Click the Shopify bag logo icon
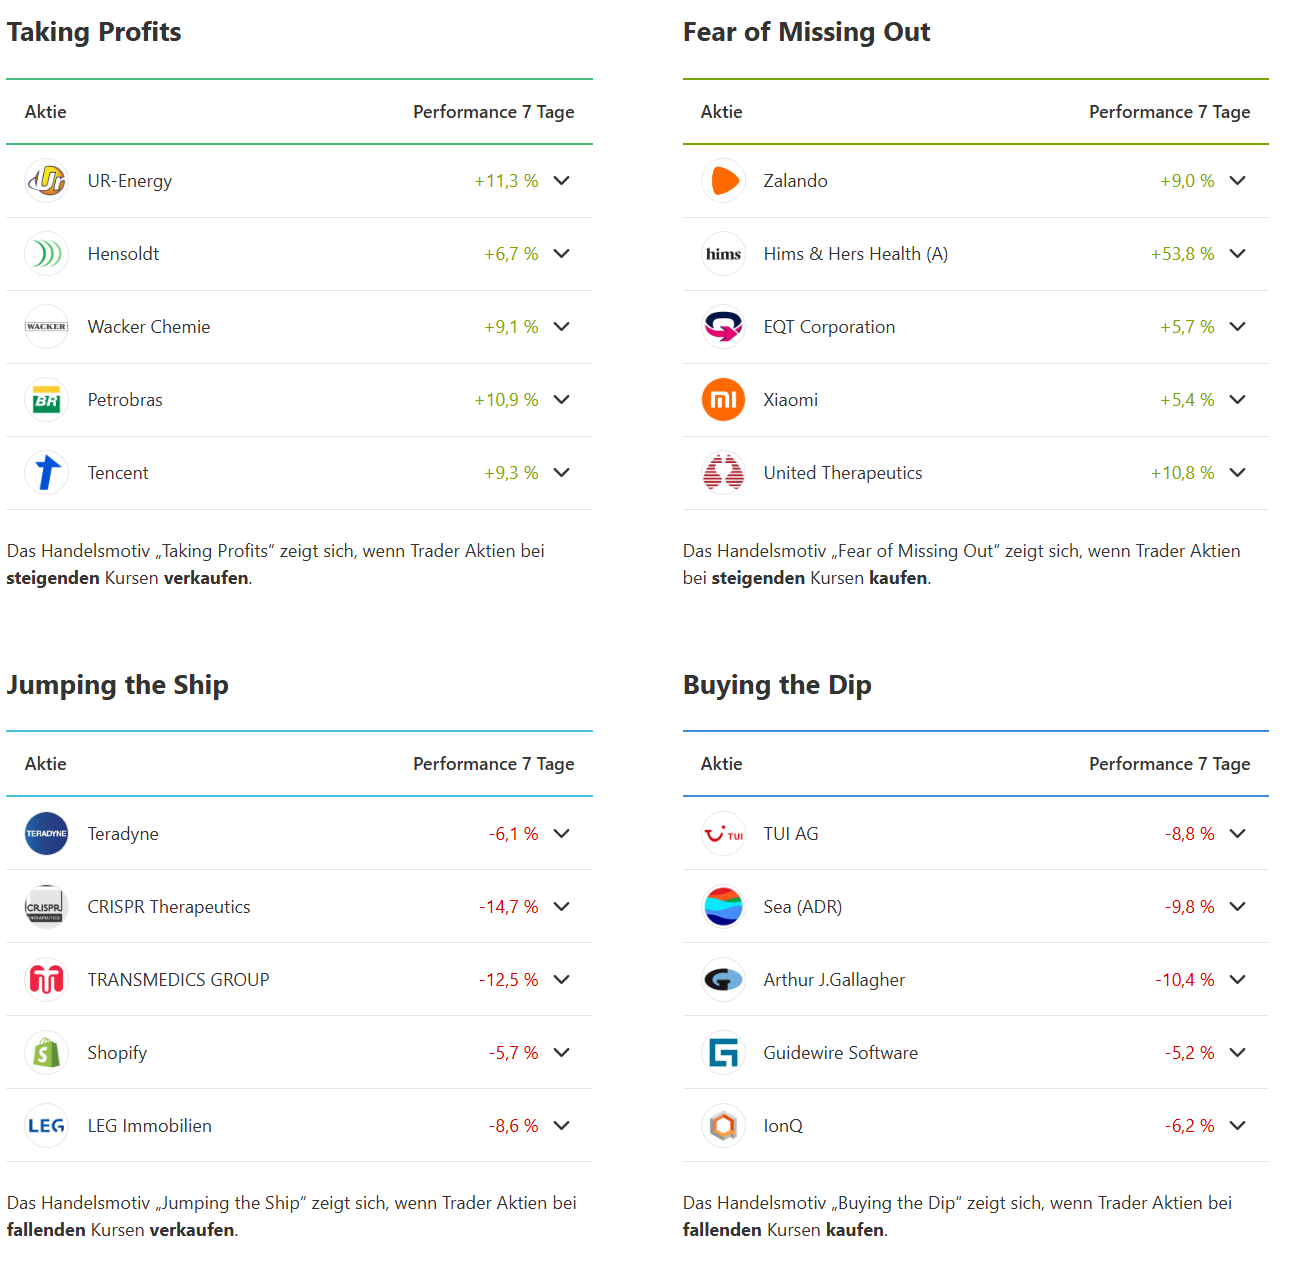Viewport: 1292px width, 1271px height. tap(46, 1053)
